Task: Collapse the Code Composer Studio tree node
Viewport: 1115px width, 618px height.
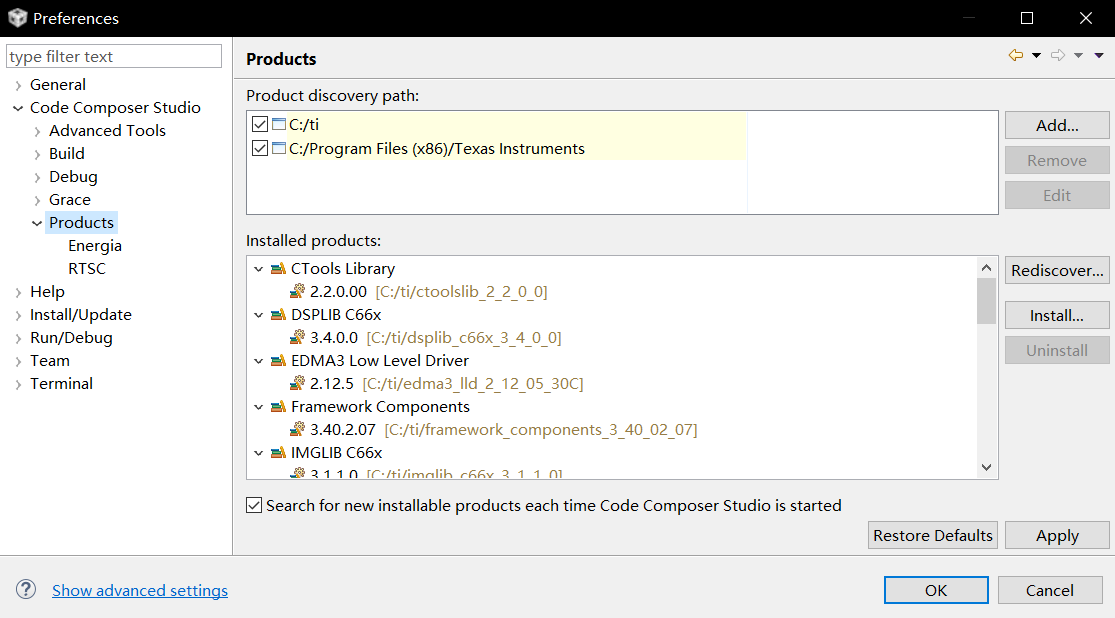Action: point(18,107)
